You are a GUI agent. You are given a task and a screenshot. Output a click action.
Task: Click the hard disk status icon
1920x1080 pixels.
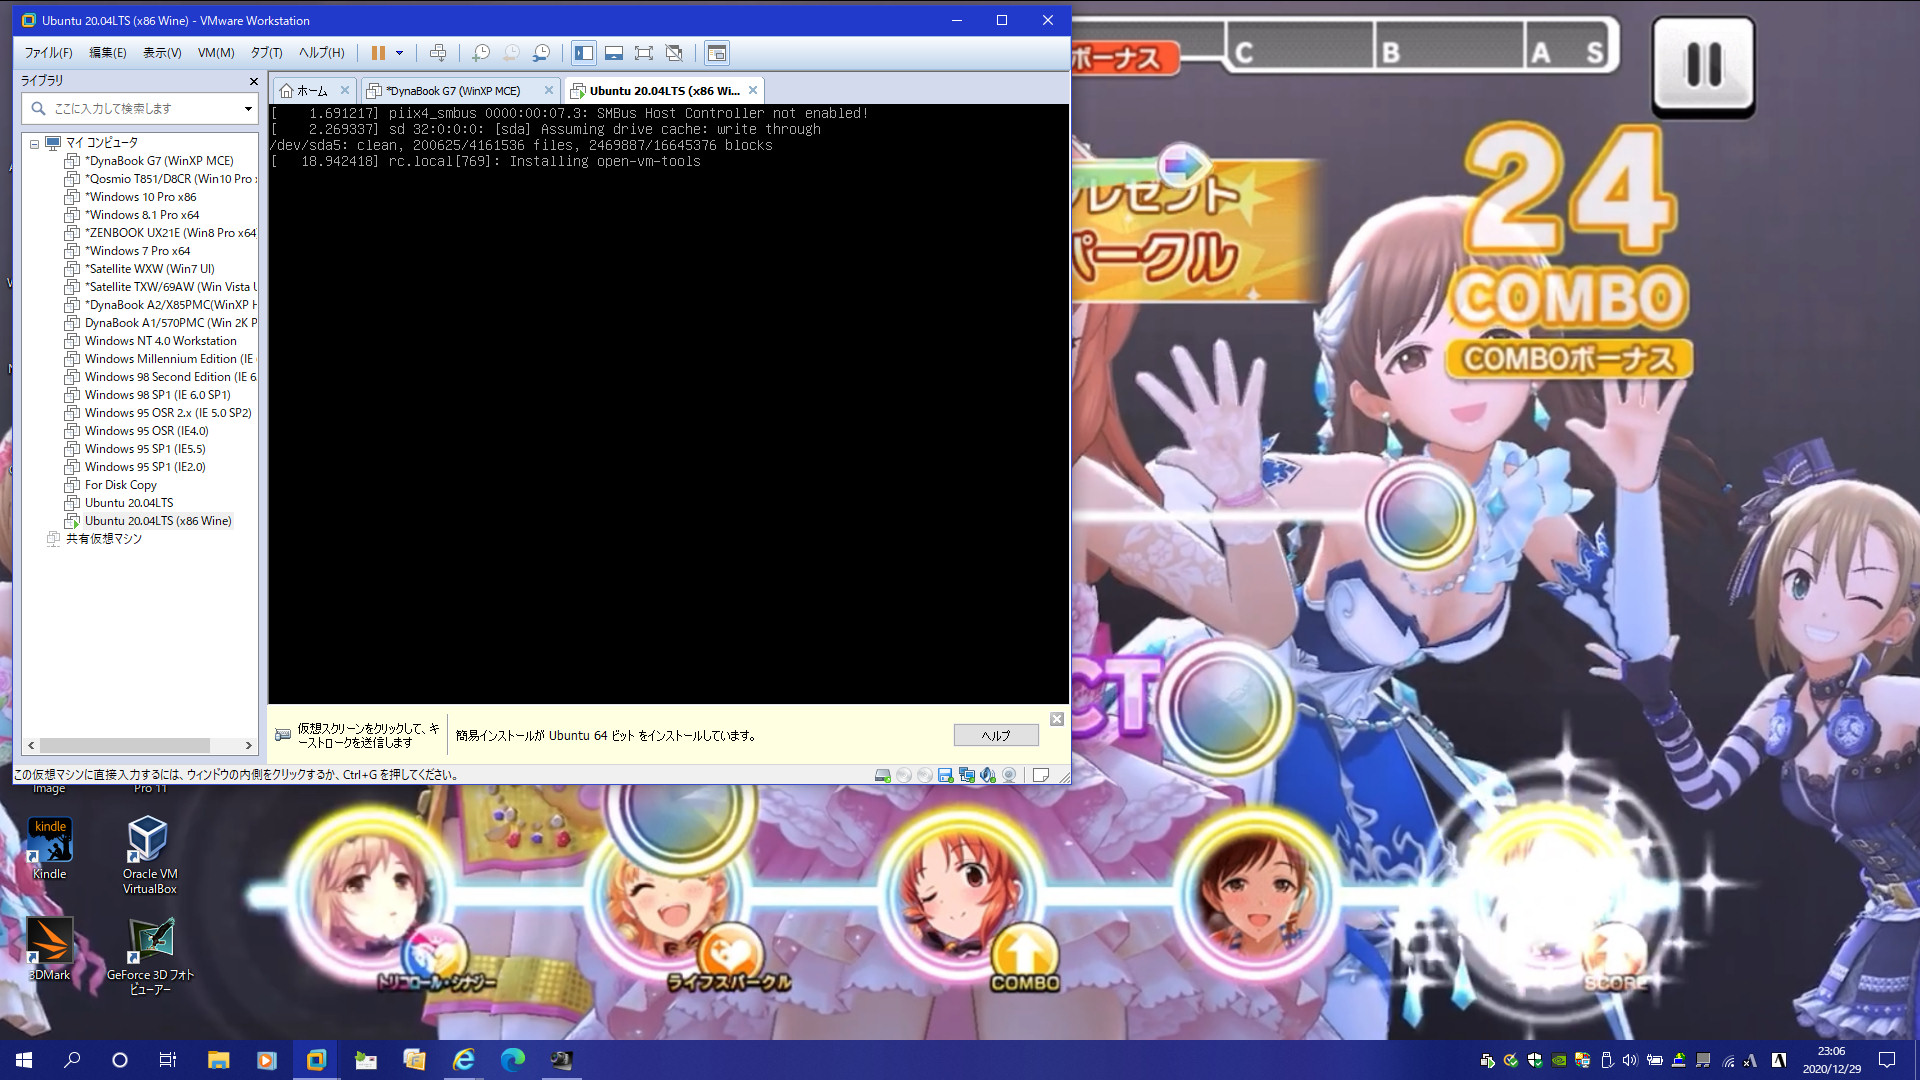pos(882,775)
